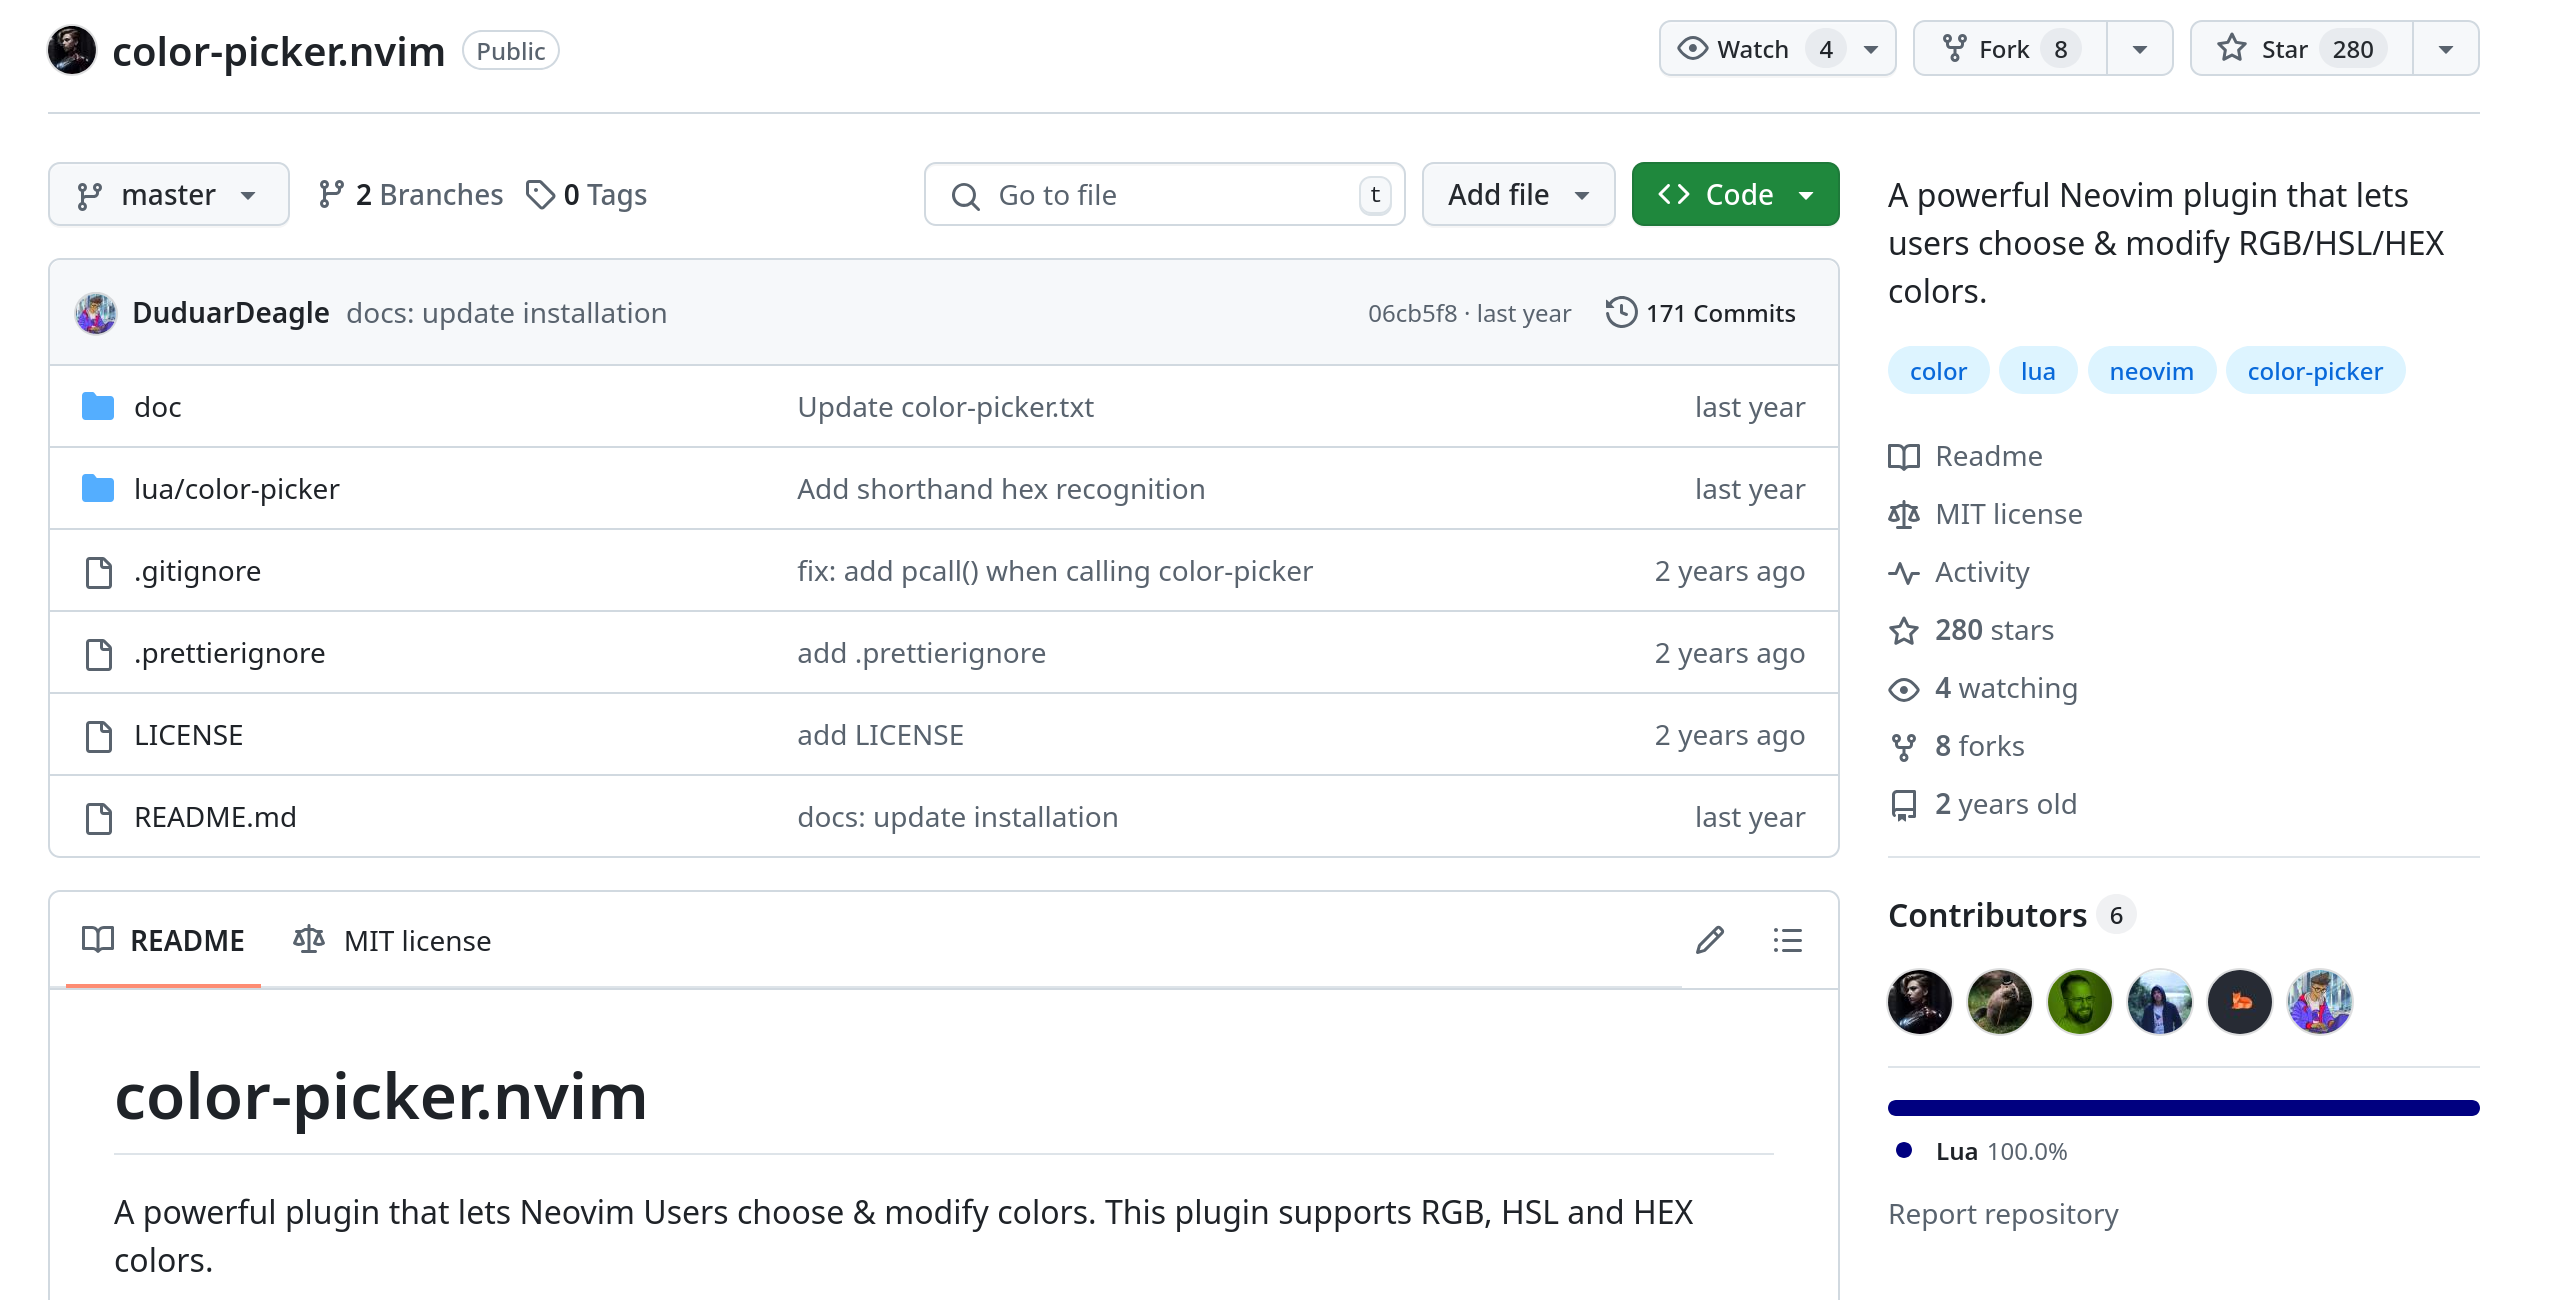Expand the Star lists dropdown arrow
Screen dimensions: 2560x1300
tap(2446, 49)
